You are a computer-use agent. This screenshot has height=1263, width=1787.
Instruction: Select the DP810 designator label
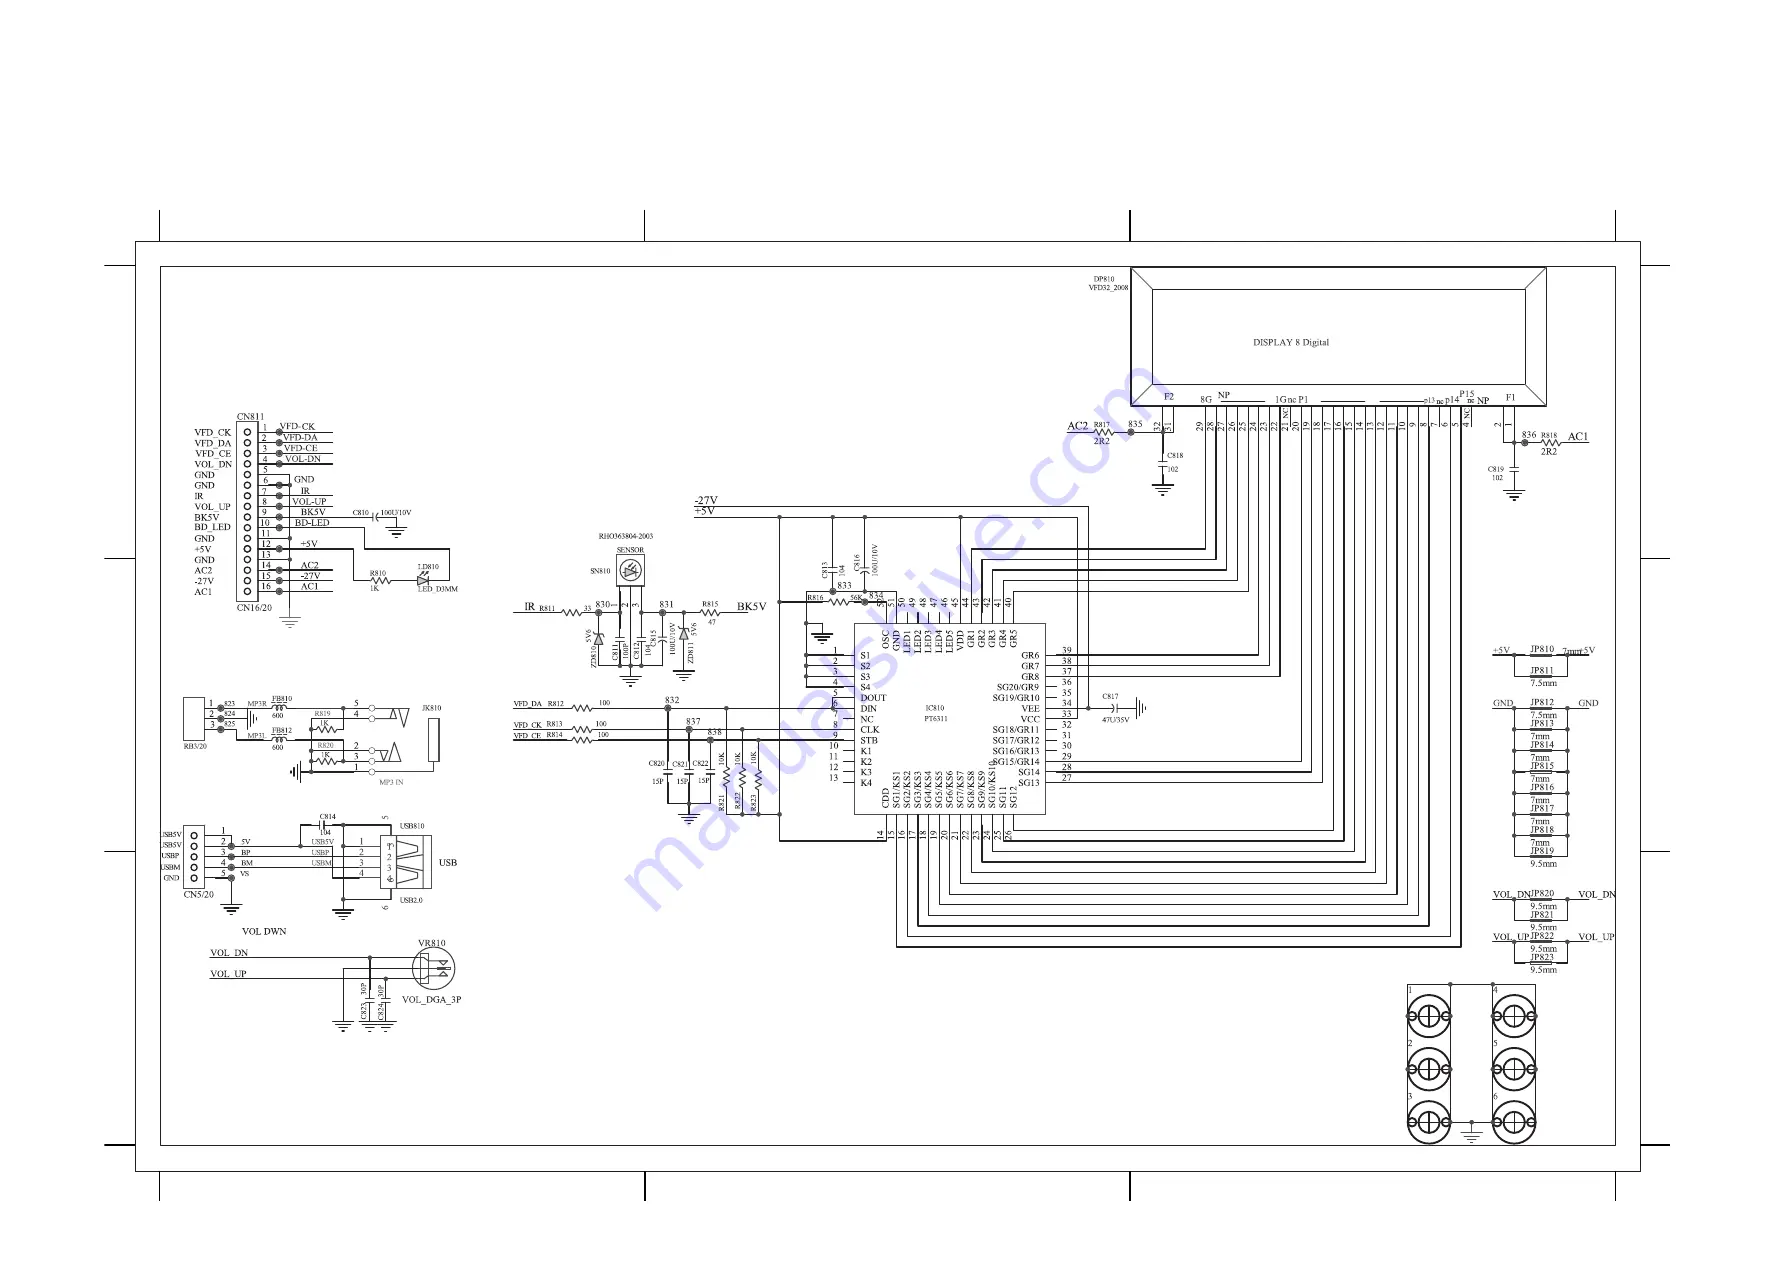[1103, 280]
